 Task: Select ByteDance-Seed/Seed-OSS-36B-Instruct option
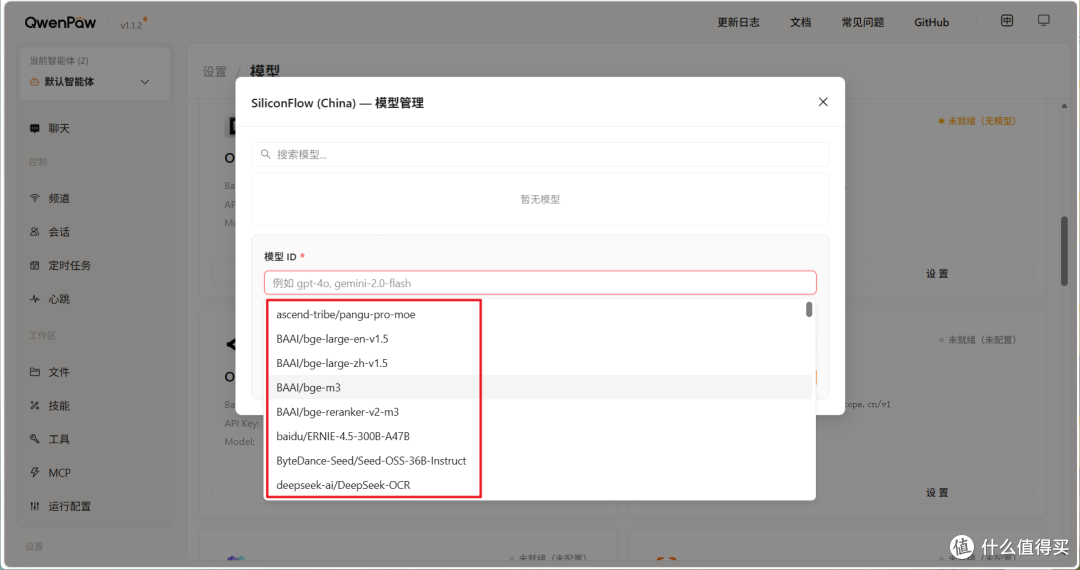(539, 461)
